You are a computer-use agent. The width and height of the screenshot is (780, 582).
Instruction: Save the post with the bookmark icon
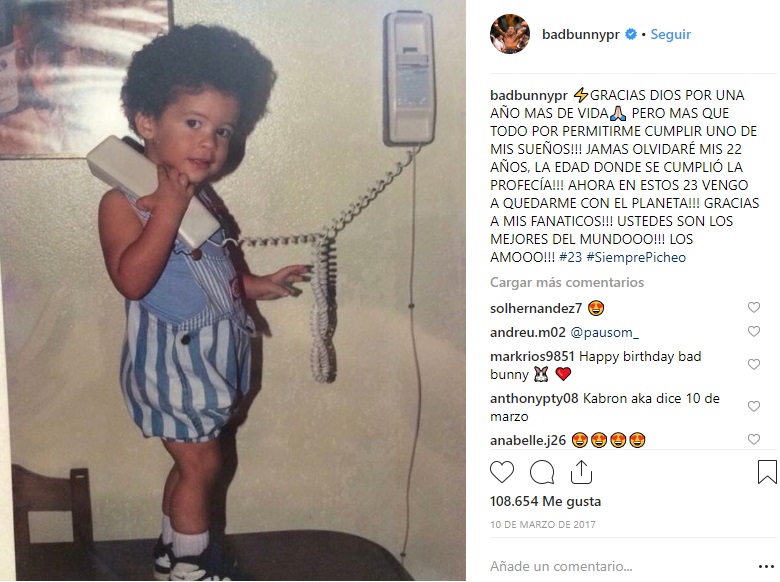(x=767, y=472)
